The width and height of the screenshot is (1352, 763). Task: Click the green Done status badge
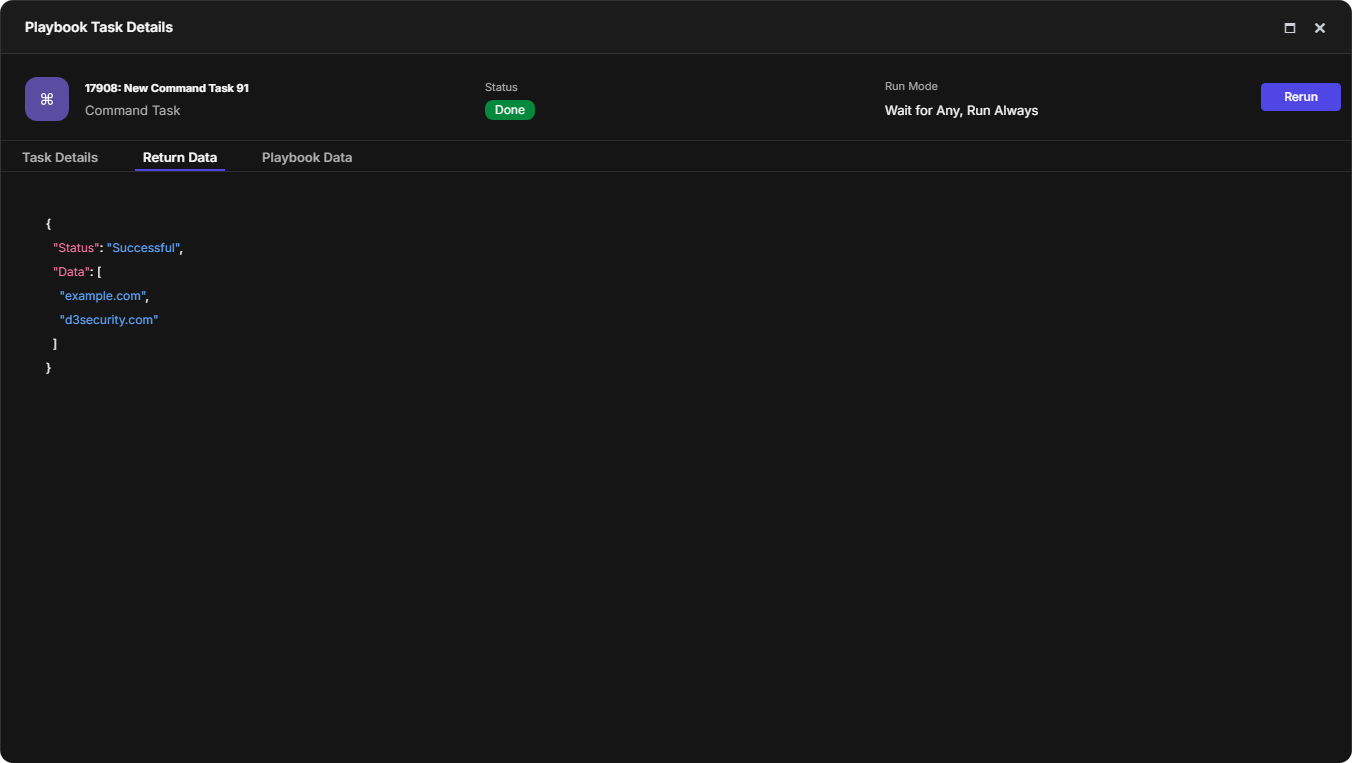[x=510, y=110]
